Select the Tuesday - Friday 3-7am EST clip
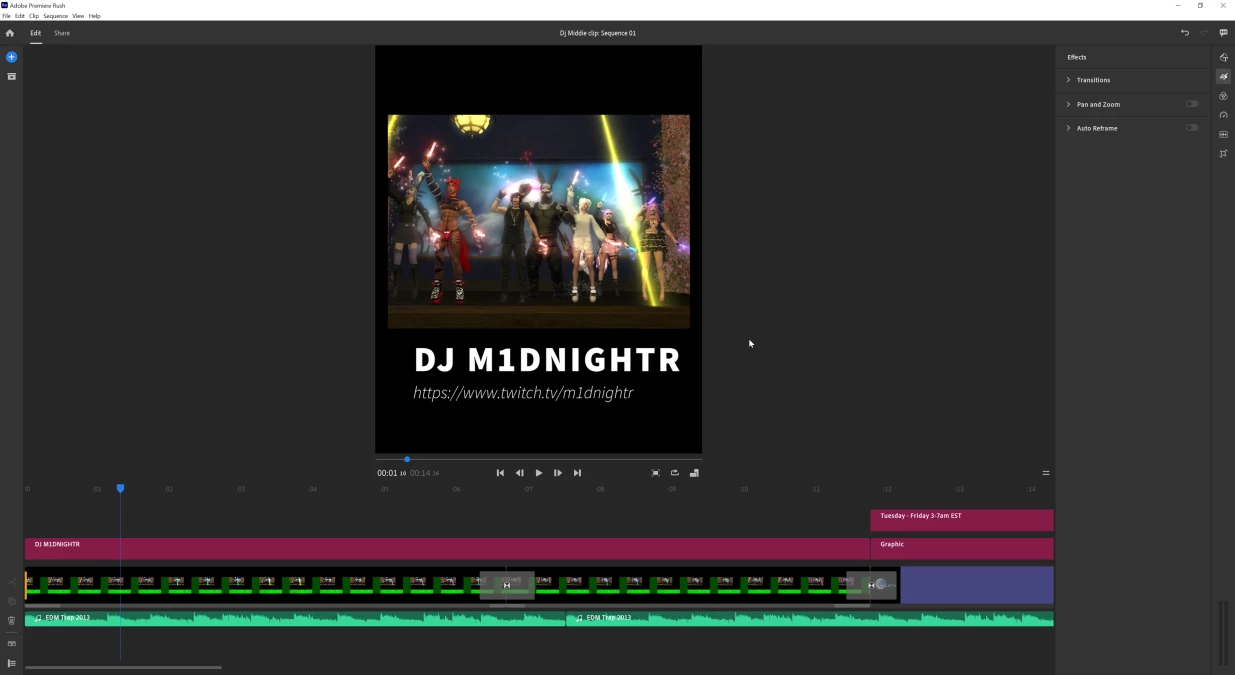The height and width of the screenshot is (675, 1235). pos(962,520)
